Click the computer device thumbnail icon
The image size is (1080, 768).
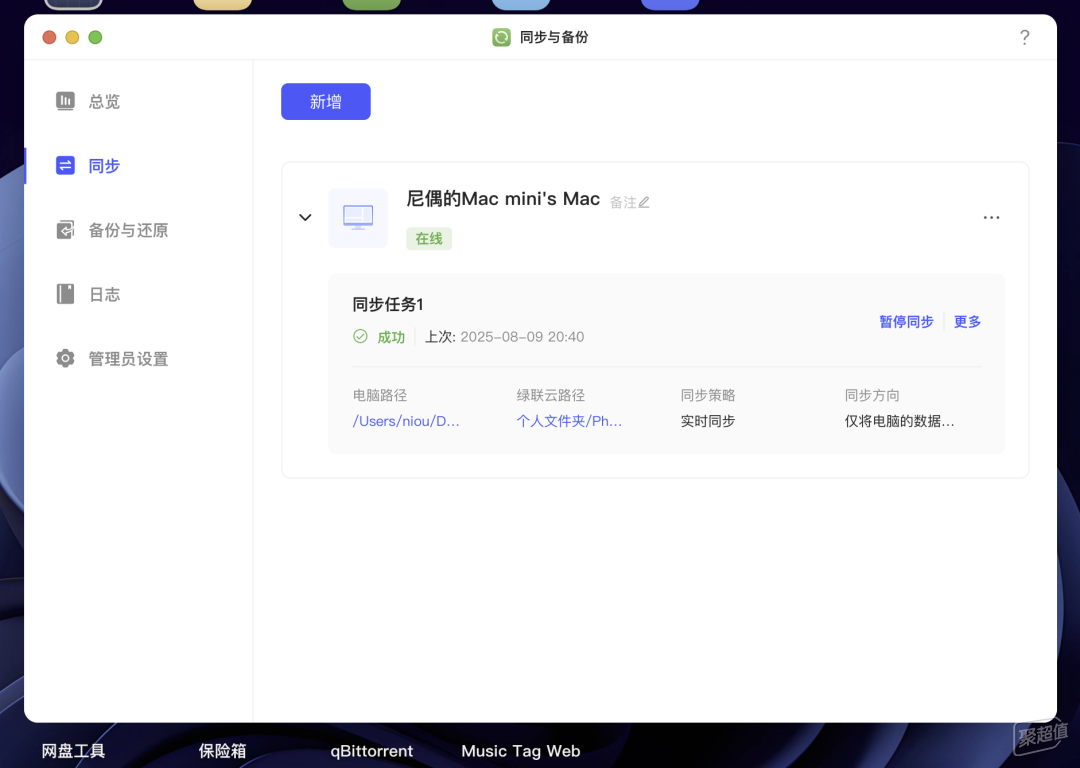tap(358, 218)
